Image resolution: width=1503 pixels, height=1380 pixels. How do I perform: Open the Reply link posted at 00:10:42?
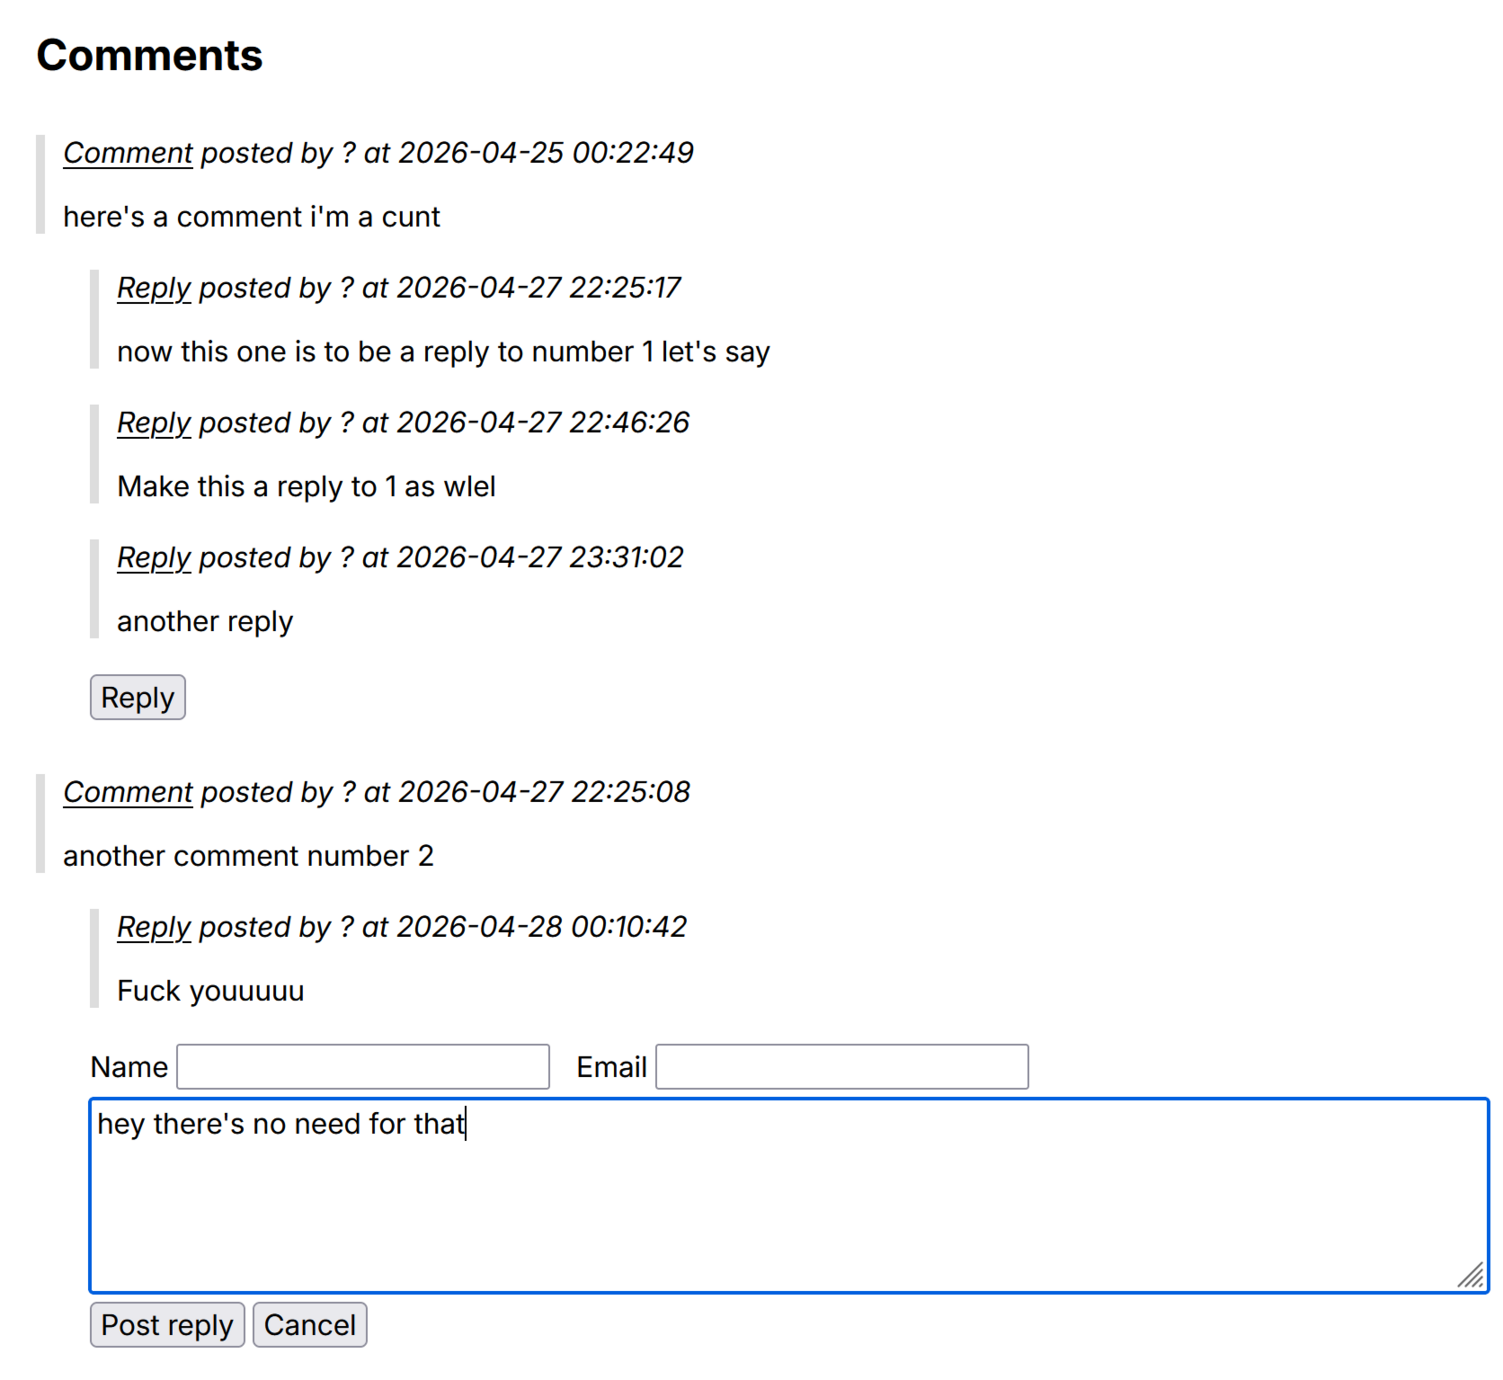[x=153, y=927]
